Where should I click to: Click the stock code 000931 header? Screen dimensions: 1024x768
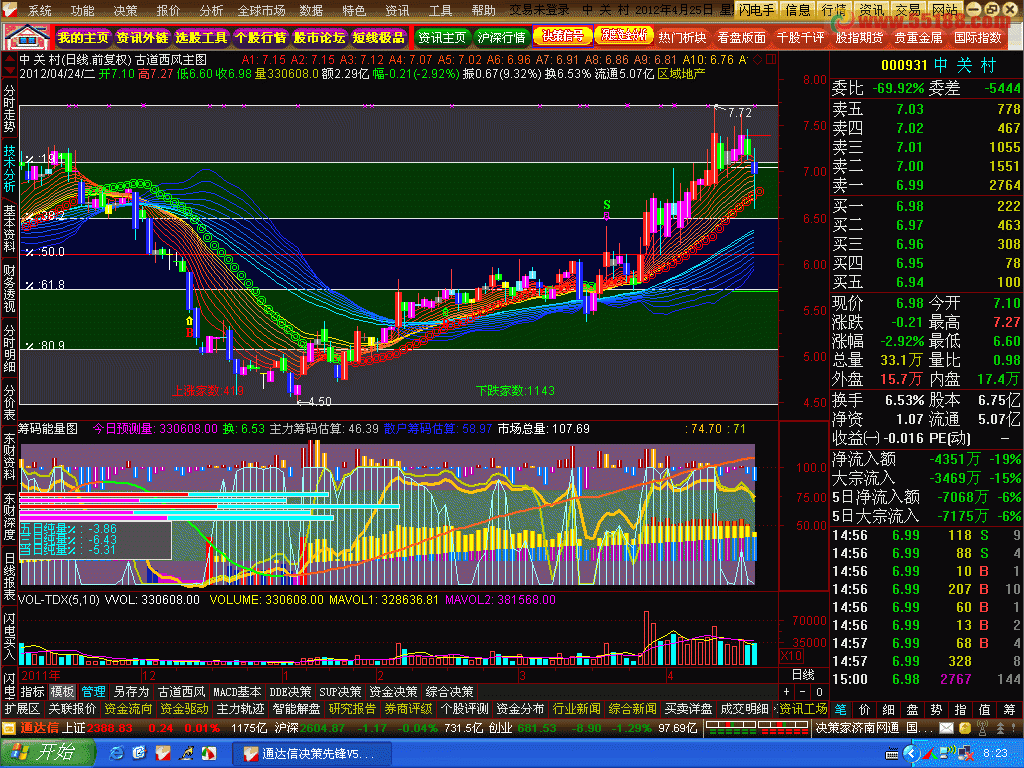point(904,65)
